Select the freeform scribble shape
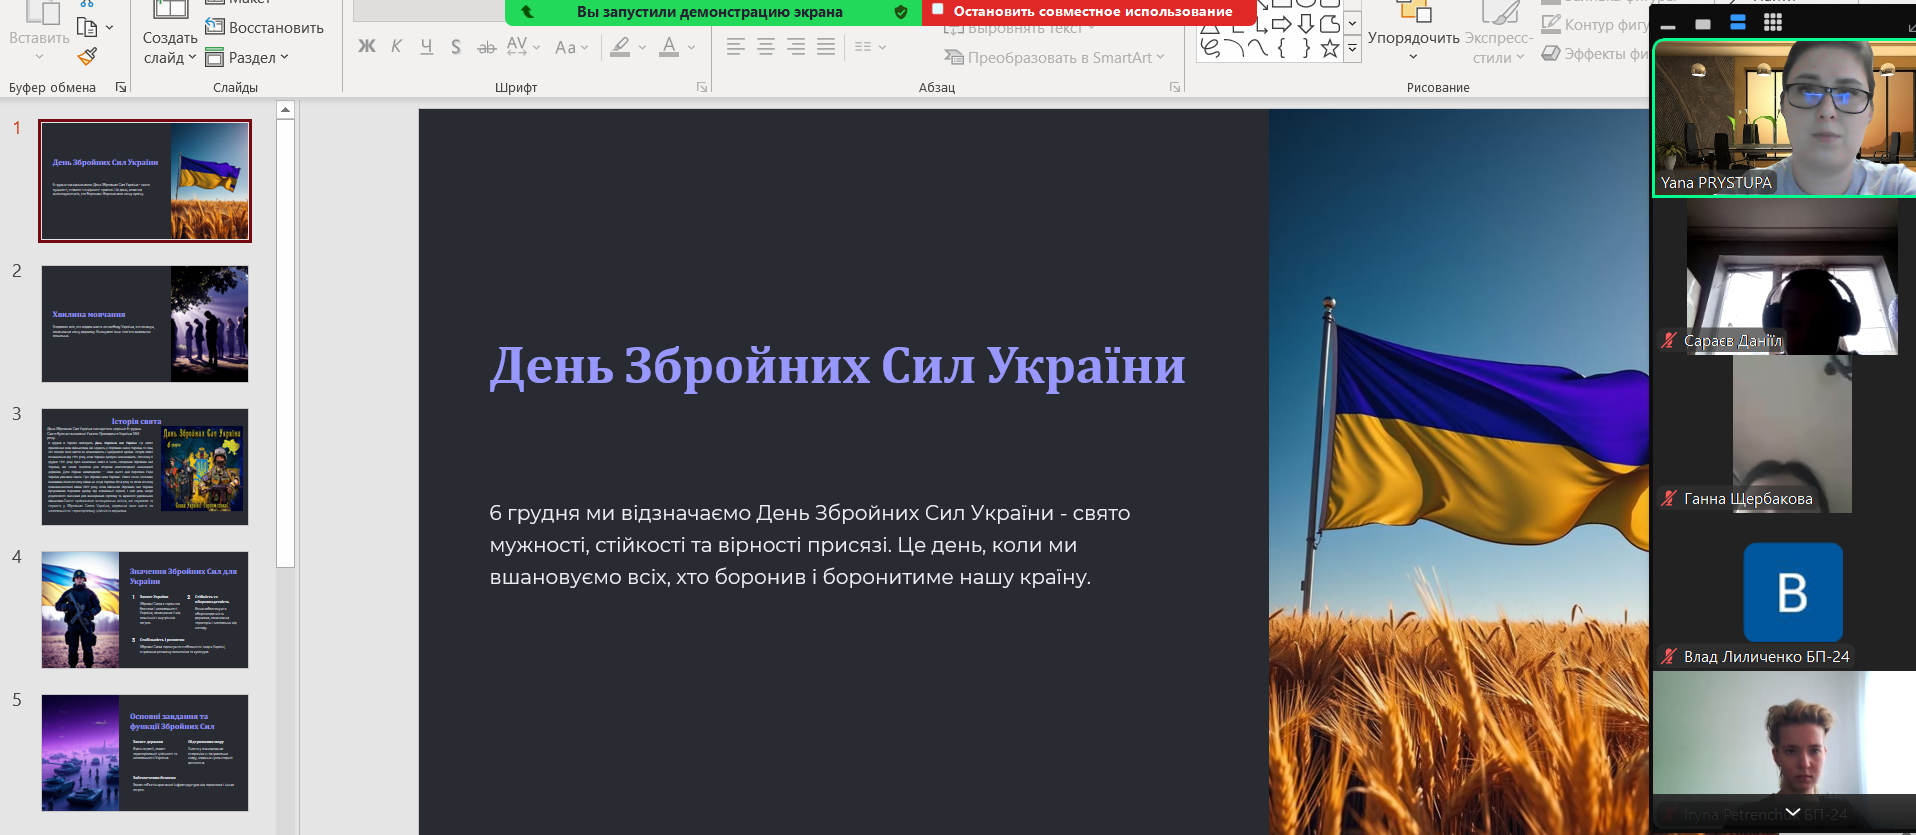The width and height of the screenshot is (1916, 835). pos(1210,47)
